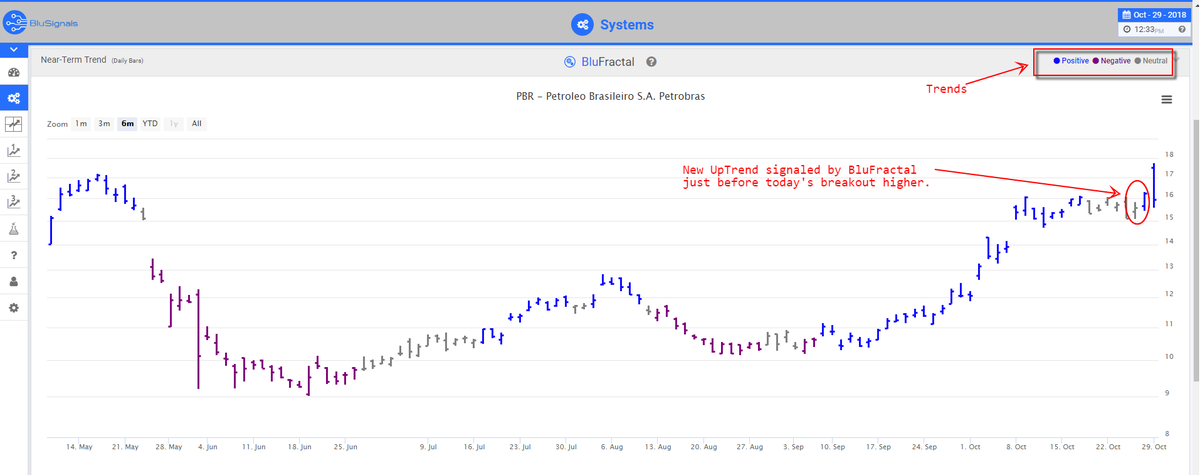
Task: Toggle the Neutral trend legend item
Action: (x=1152, y=61)
